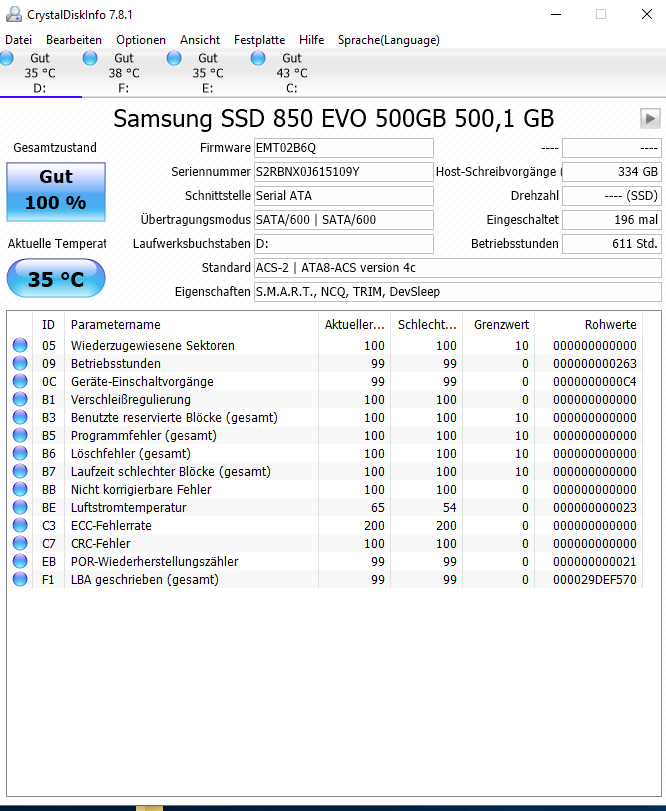Open the Optionen menu

click(x=141, y=40)
